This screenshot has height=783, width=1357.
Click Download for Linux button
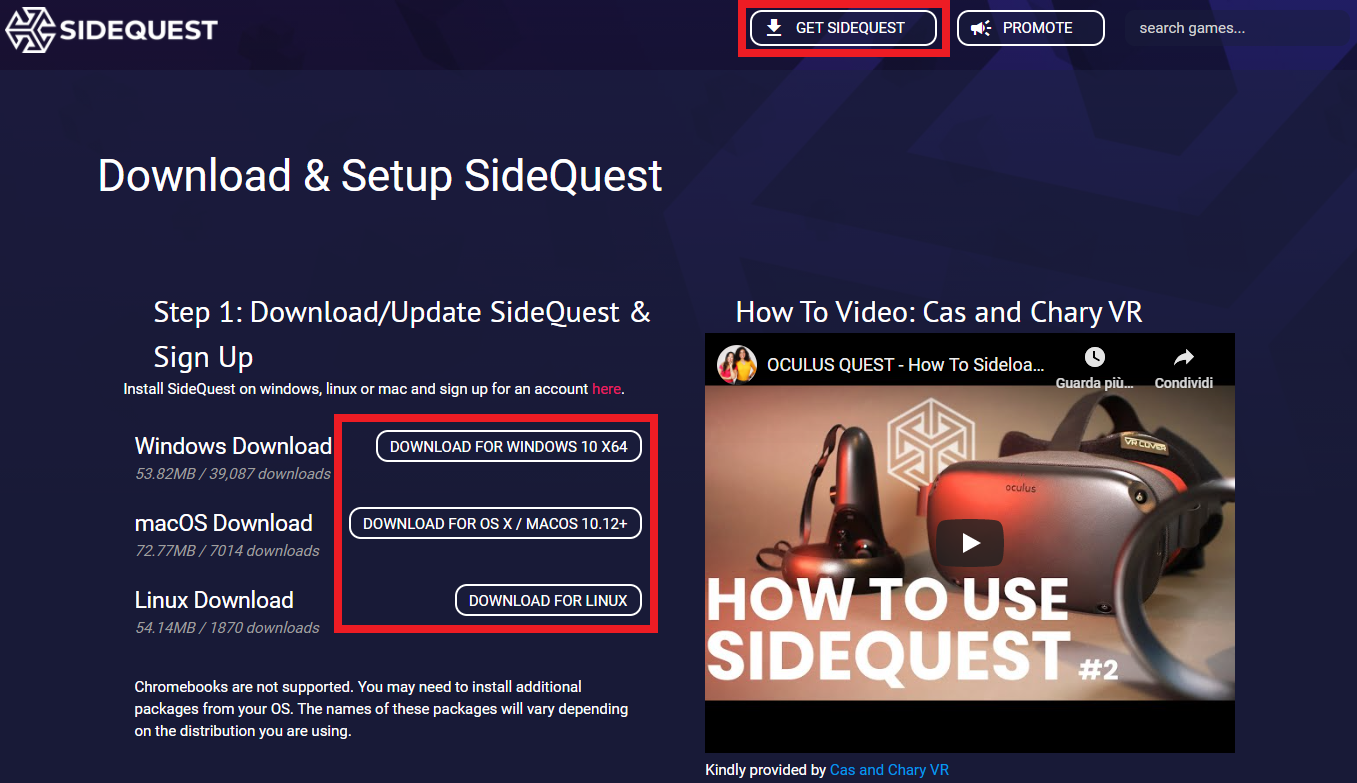pos(548,600)
